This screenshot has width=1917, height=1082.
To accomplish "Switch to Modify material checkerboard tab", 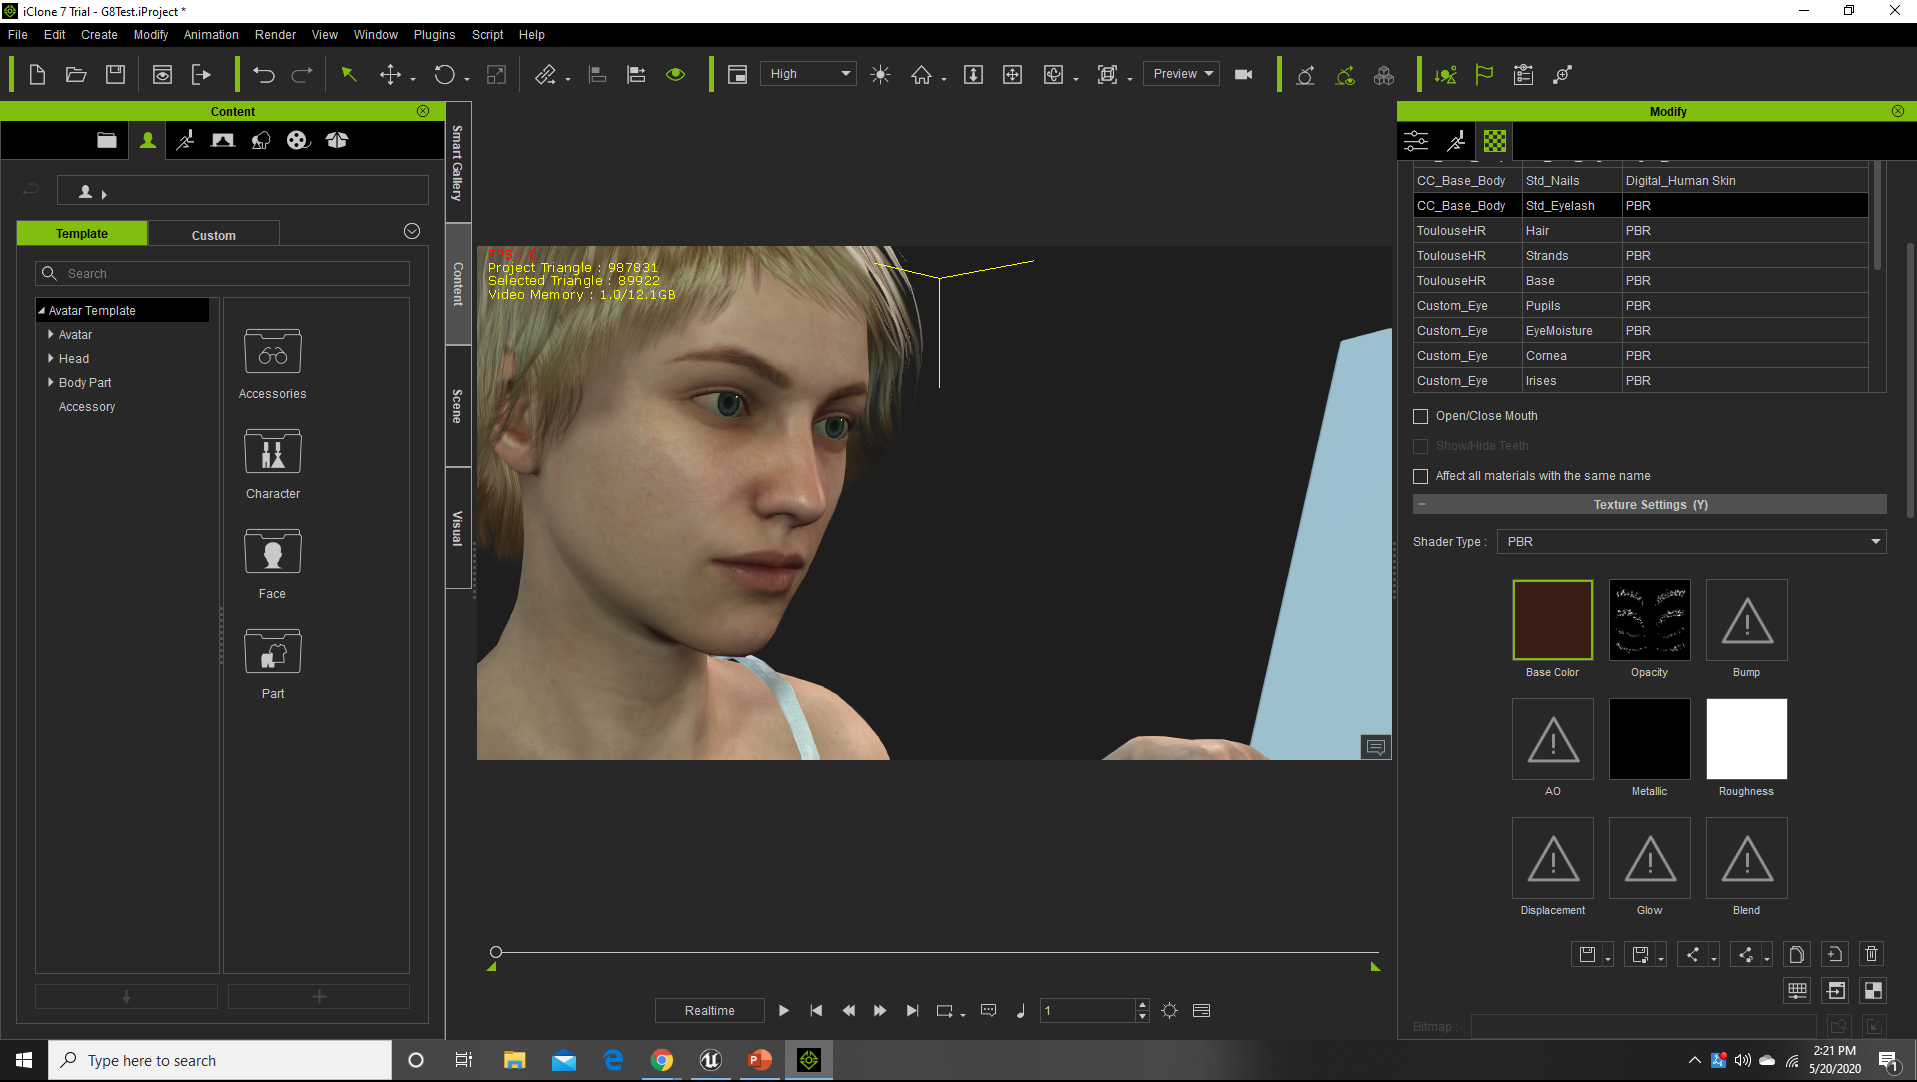I will coord(1494,141).
